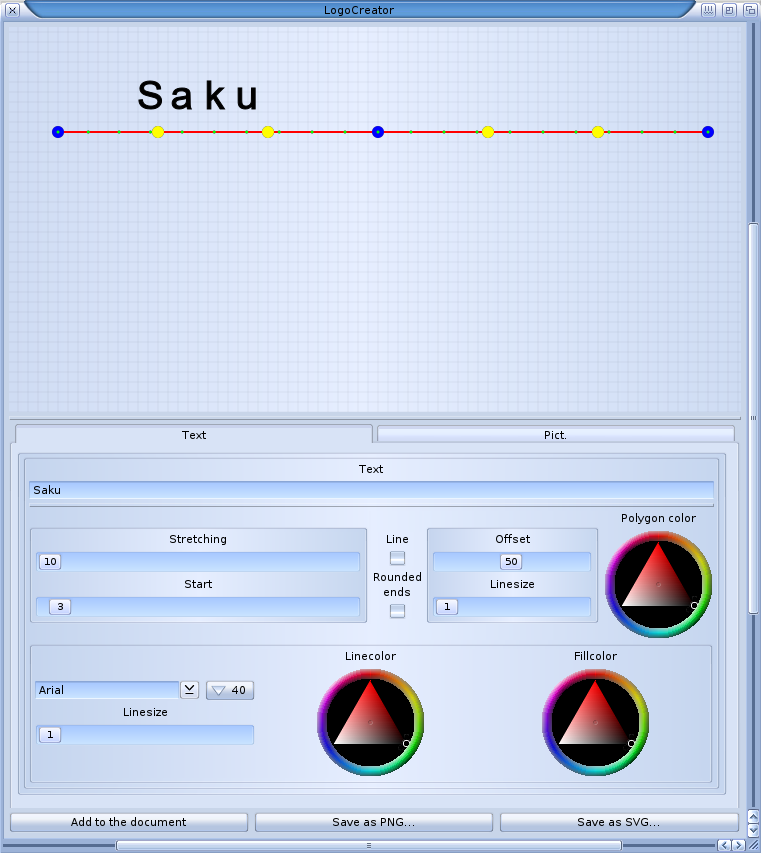Viewport: 761px width, 853px height.
Task: Click Save as PNG... button
Action: click(374, 822)
